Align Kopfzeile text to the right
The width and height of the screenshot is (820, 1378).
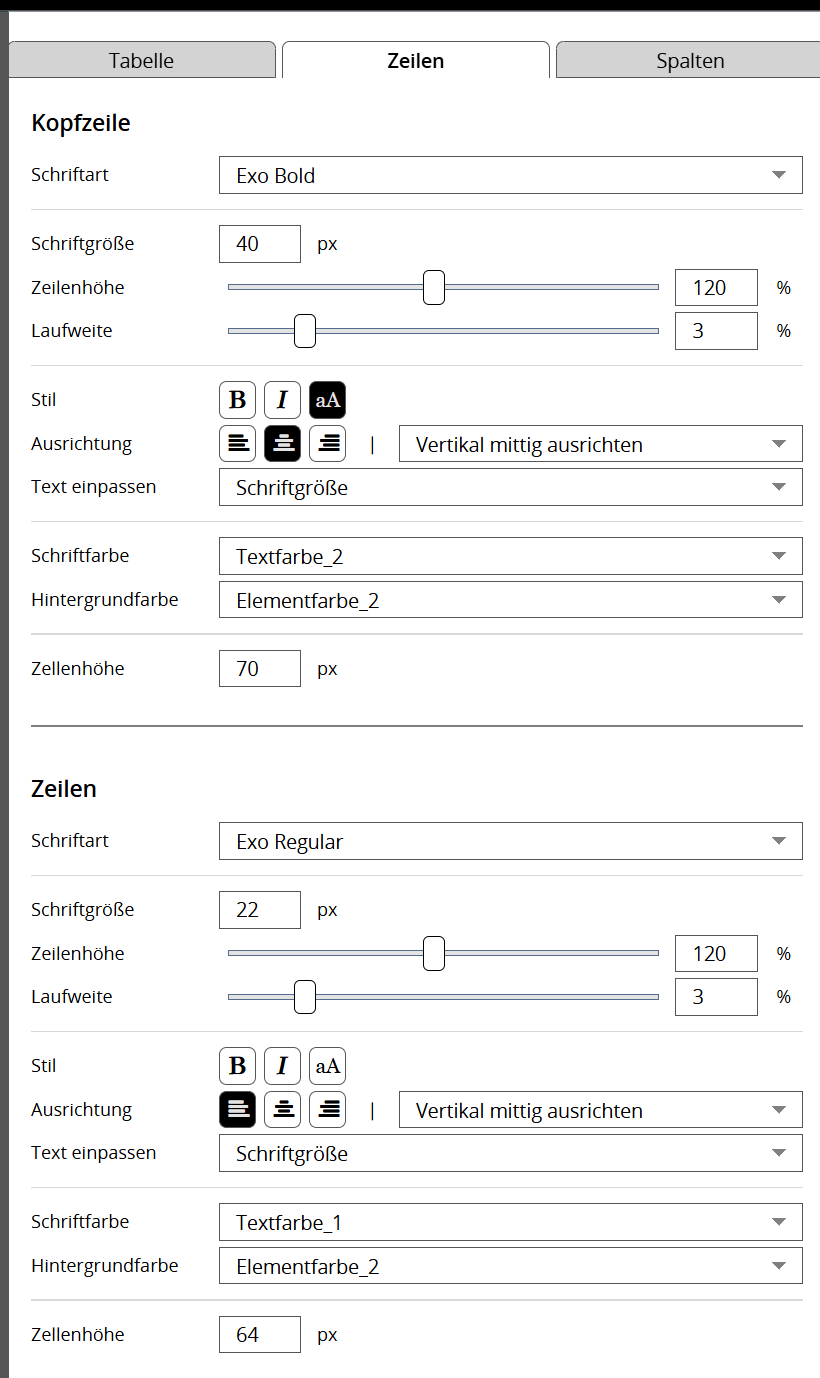(327, 444)
